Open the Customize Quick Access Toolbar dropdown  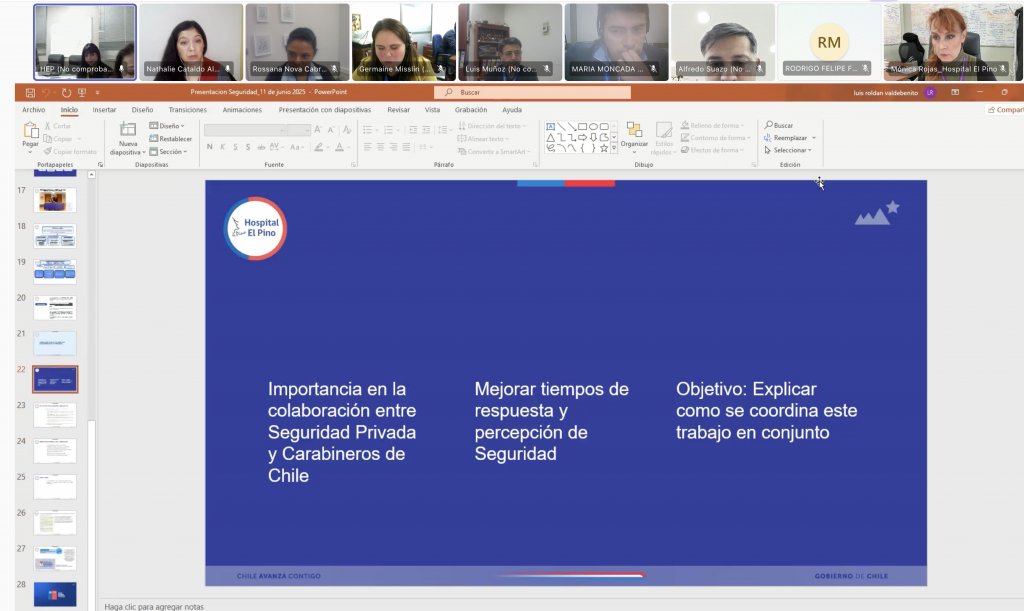(97, 93)
